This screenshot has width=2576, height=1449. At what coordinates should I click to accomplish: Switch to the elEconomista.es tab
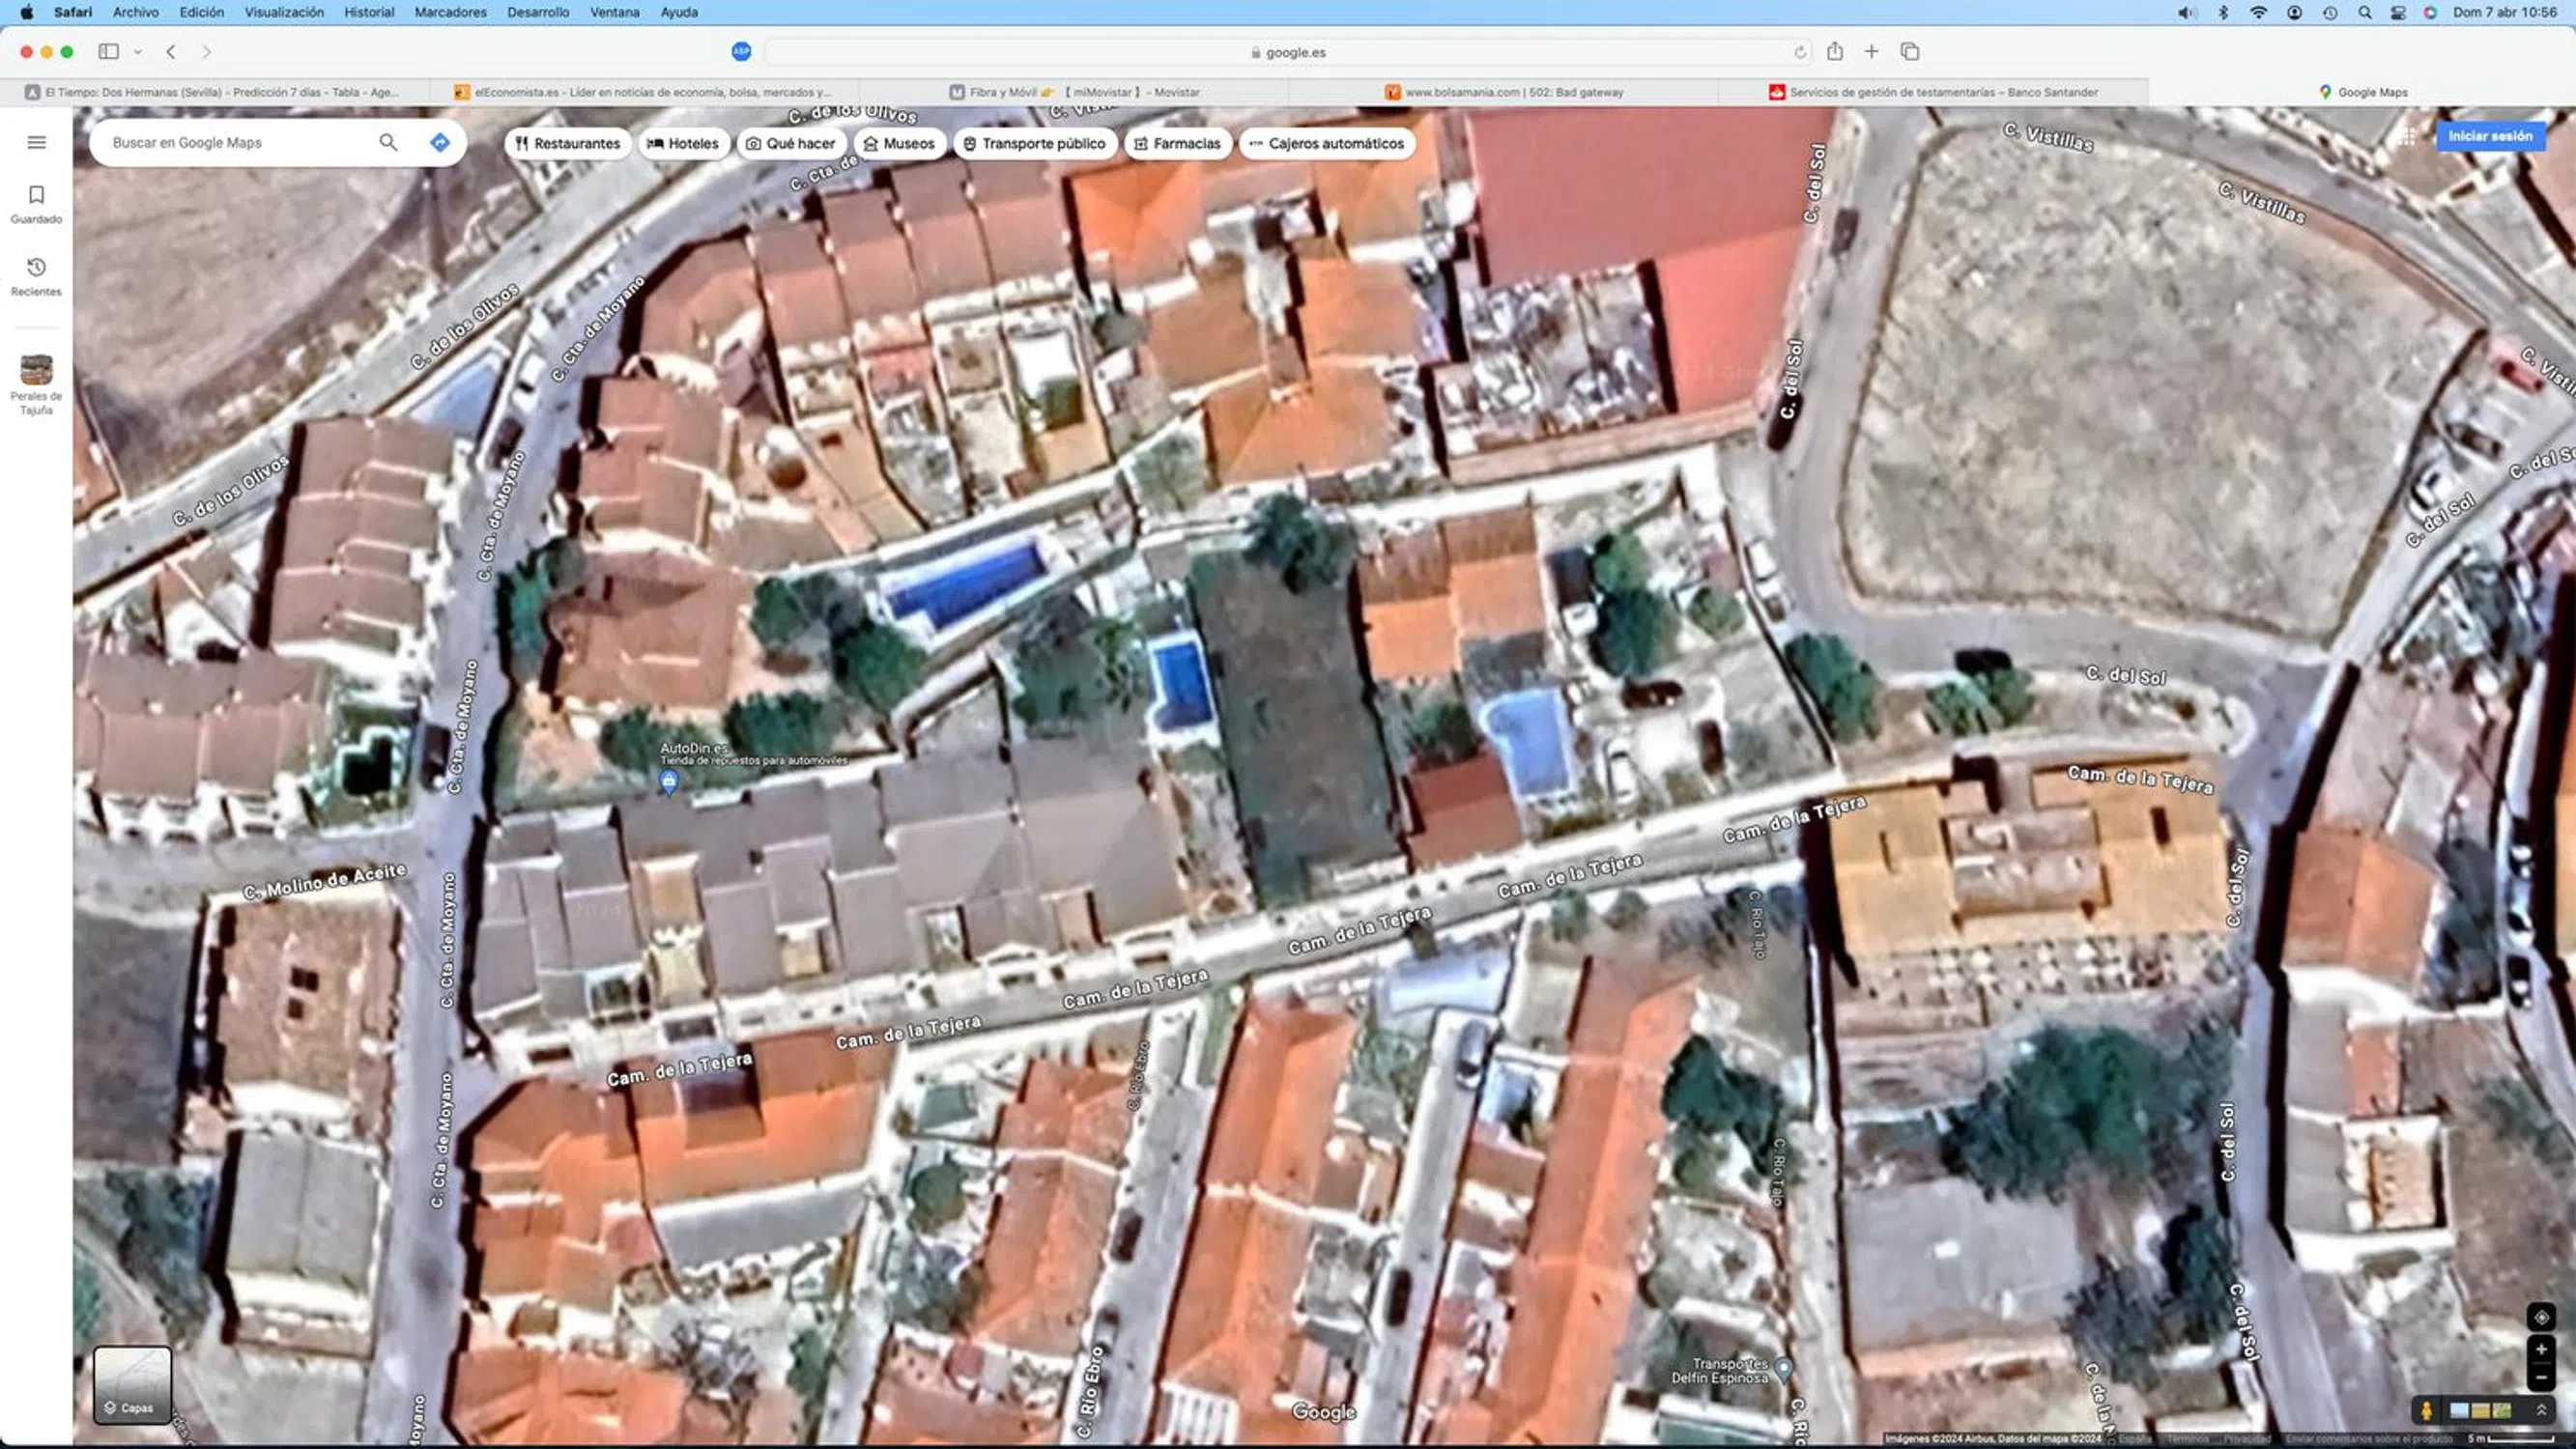click(650, 92)
